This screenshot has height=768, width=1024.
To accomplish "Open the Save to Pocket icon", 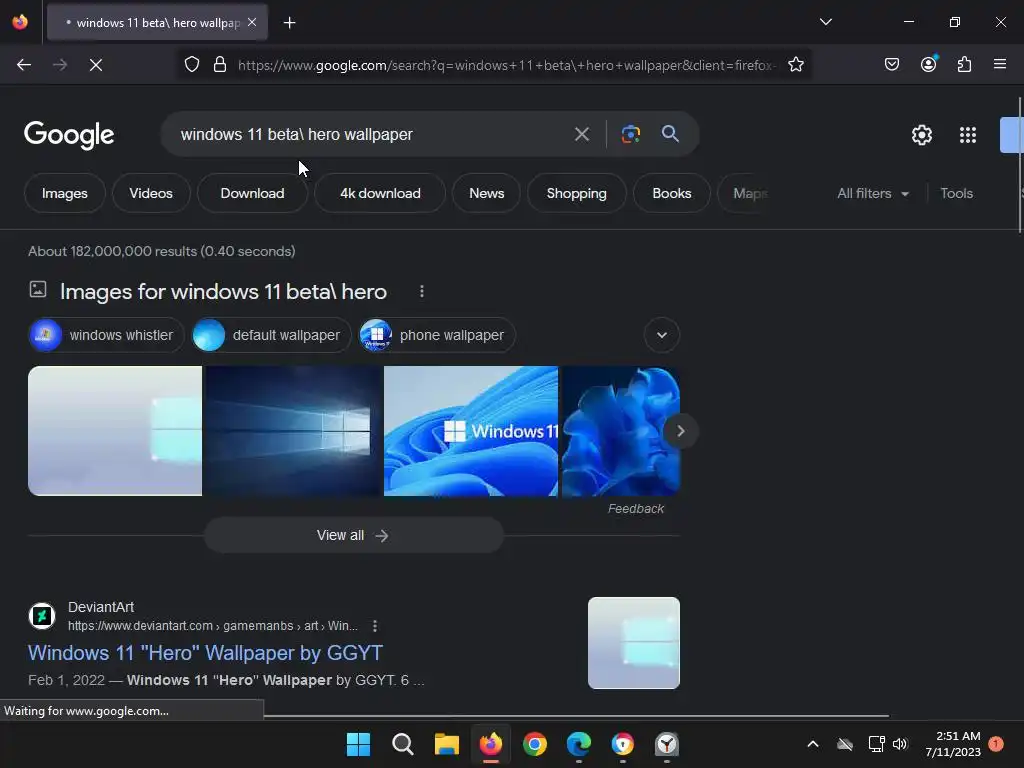I will (x=891, y=64).
